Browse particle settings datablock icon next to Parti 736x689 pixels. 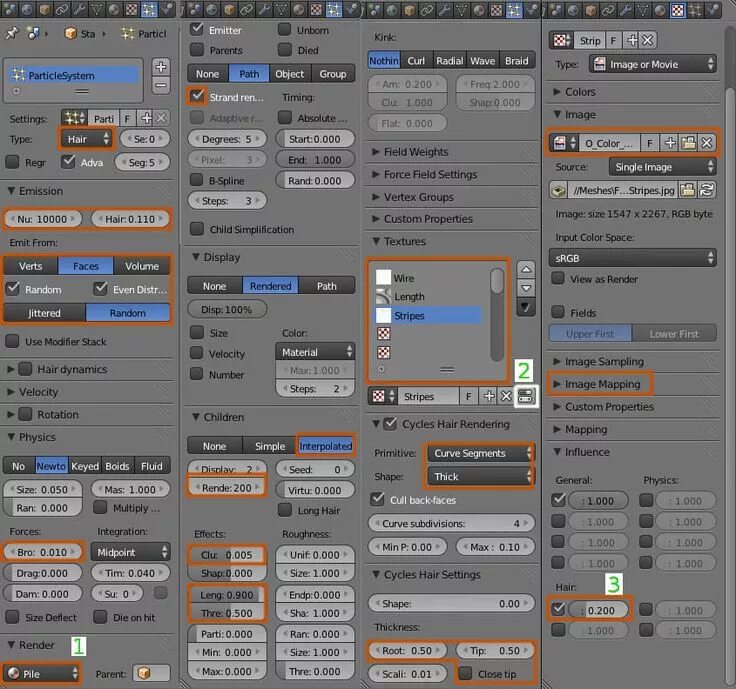click(75, 119)
